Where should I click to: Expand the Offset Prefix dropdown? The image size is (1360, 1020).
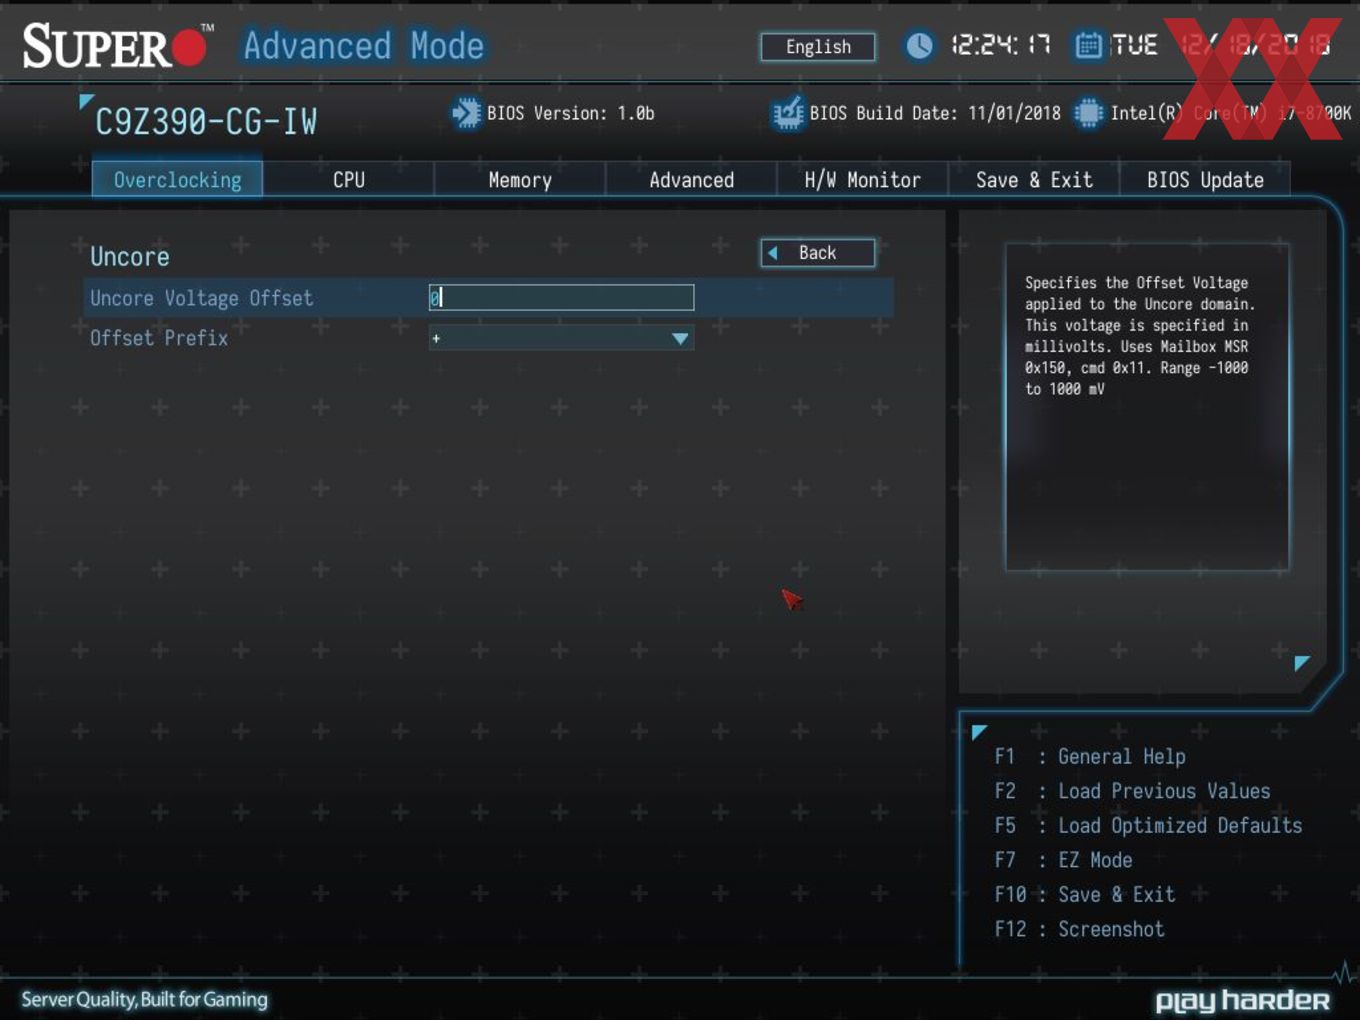pyautogui.click(x=561, y=338)
